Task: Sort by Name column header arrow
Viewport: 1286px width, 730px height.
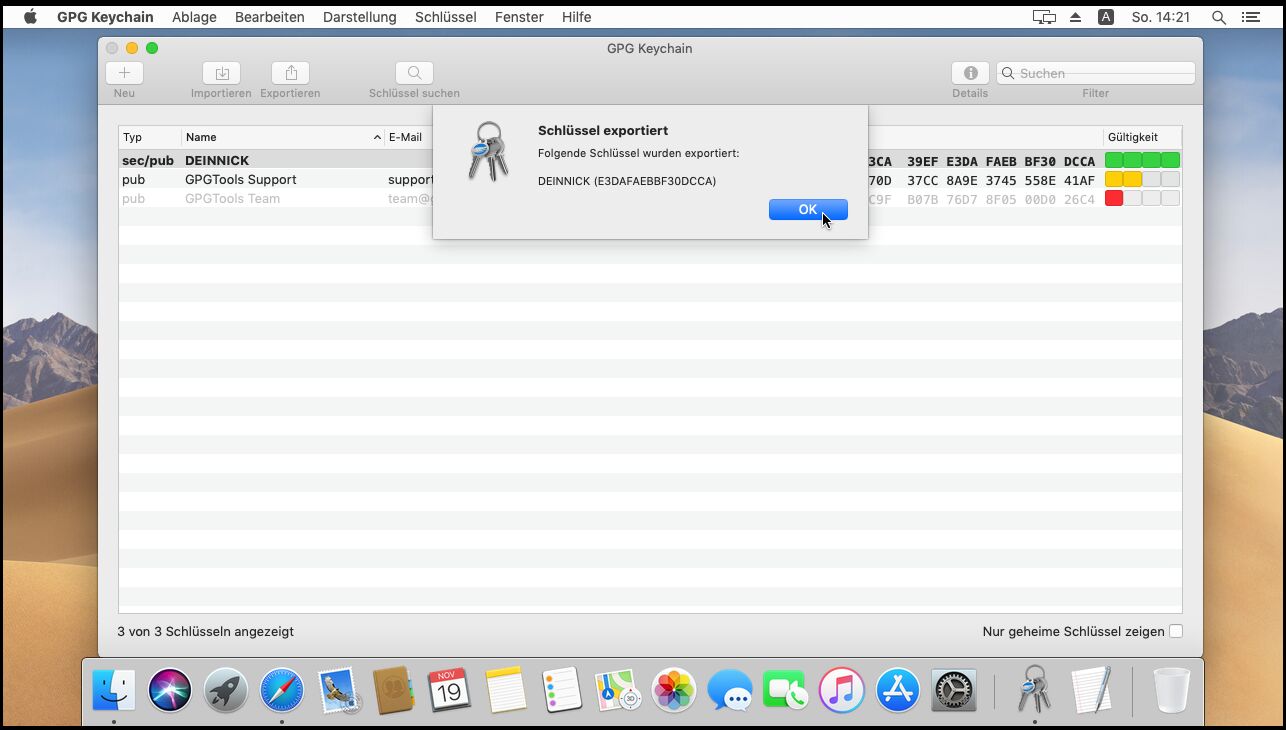Action: point(377,137)
